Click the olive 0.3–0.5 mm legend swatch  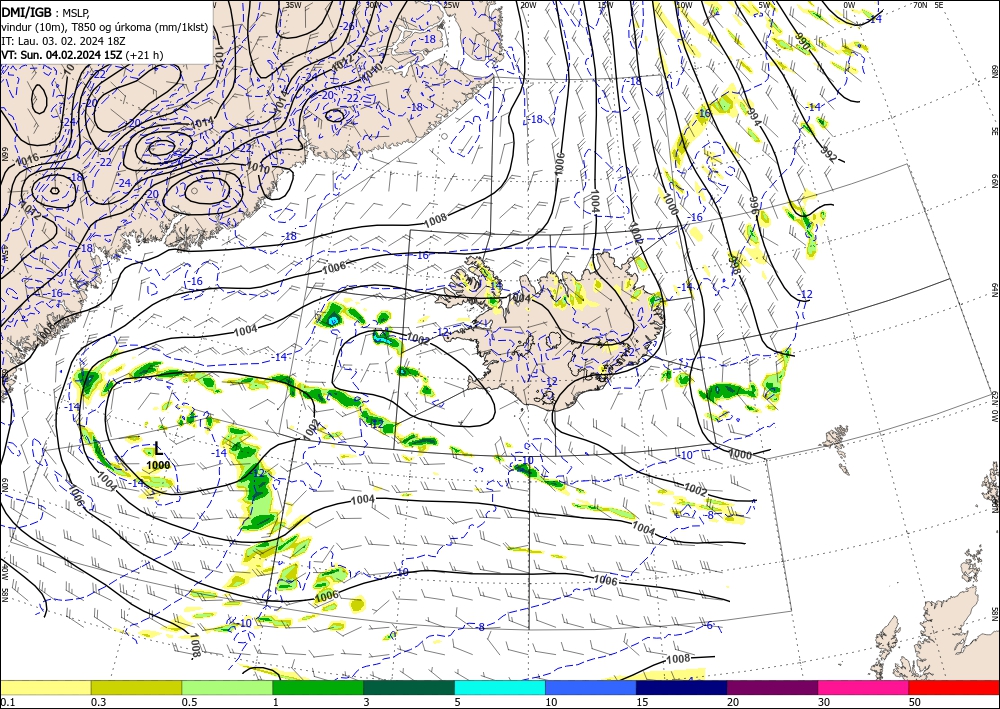[x=136, y=687]
